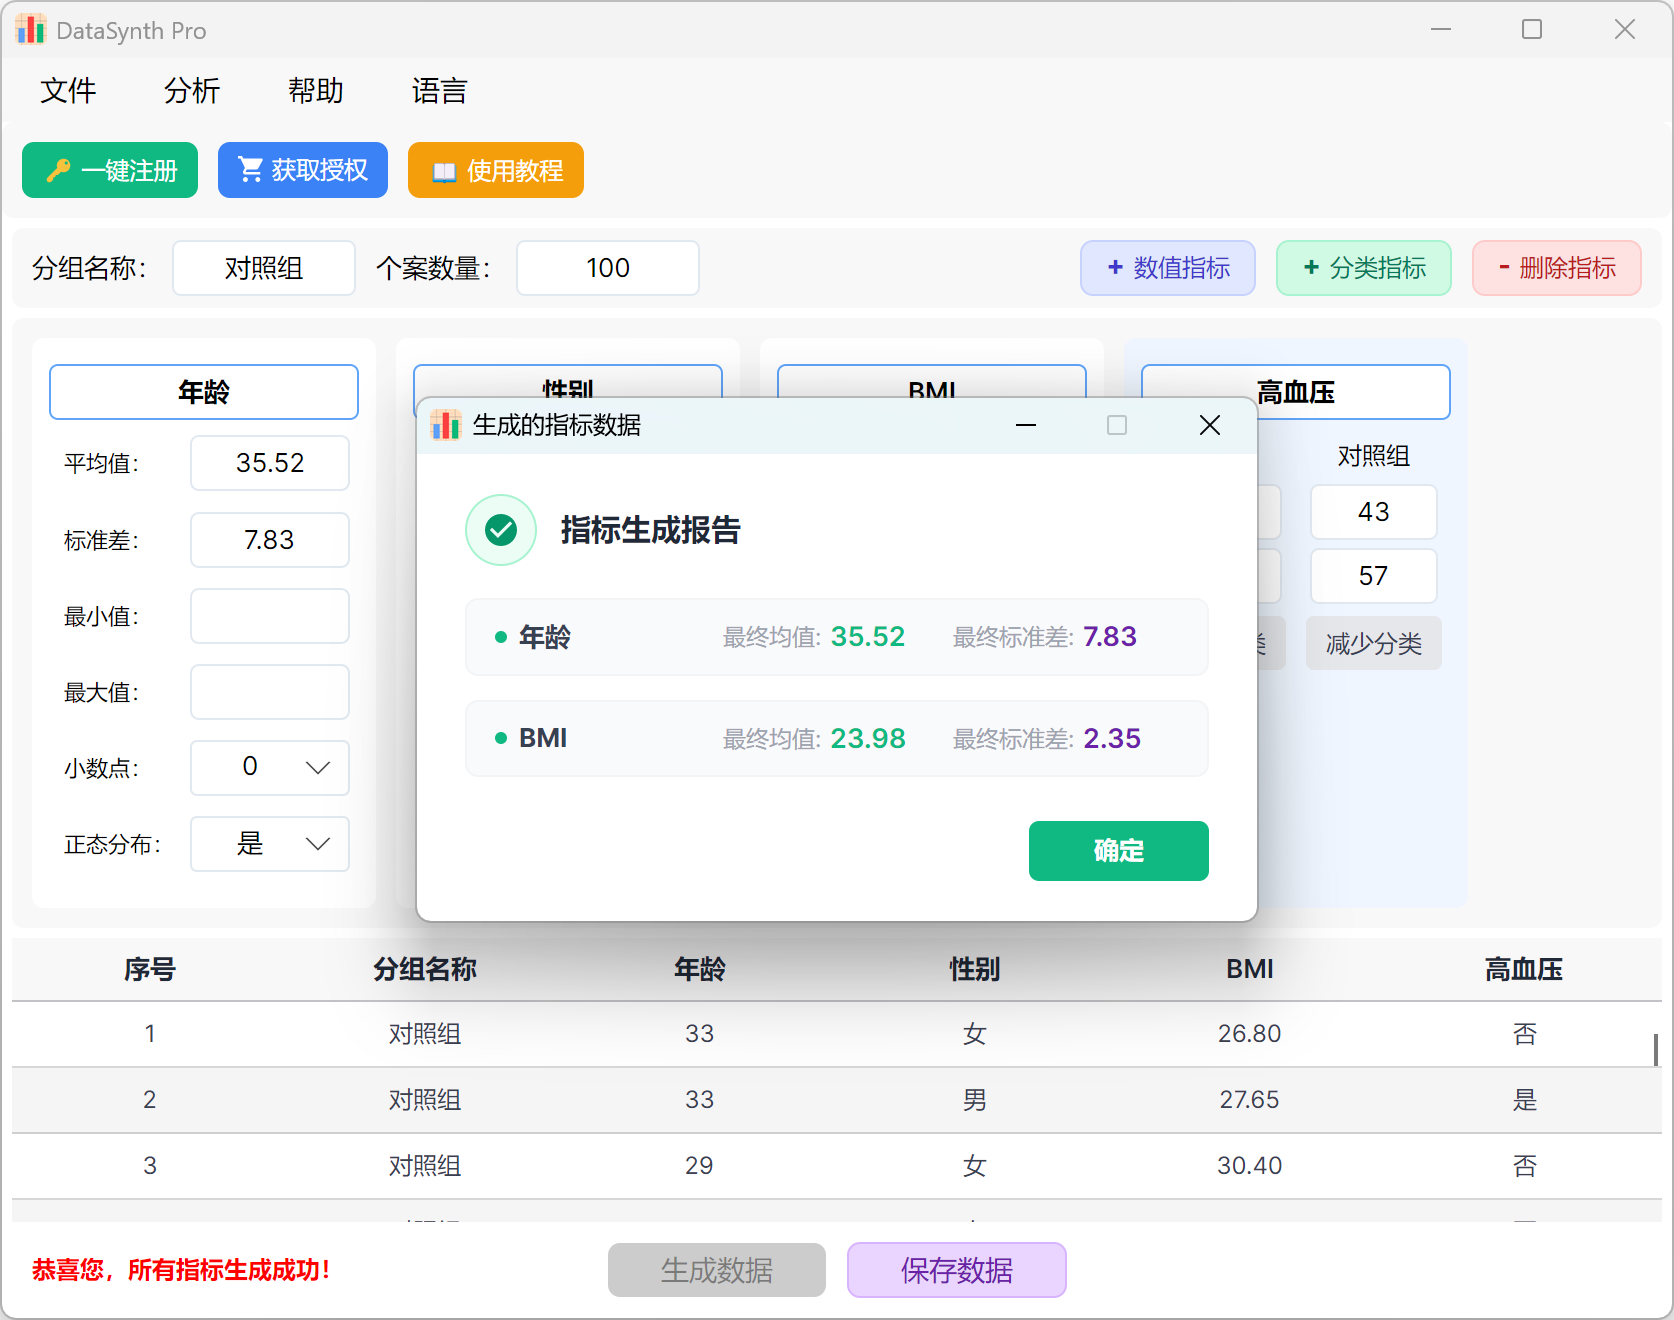
Task: Click the 性别 table column header
Action: (x=975, y=969)
